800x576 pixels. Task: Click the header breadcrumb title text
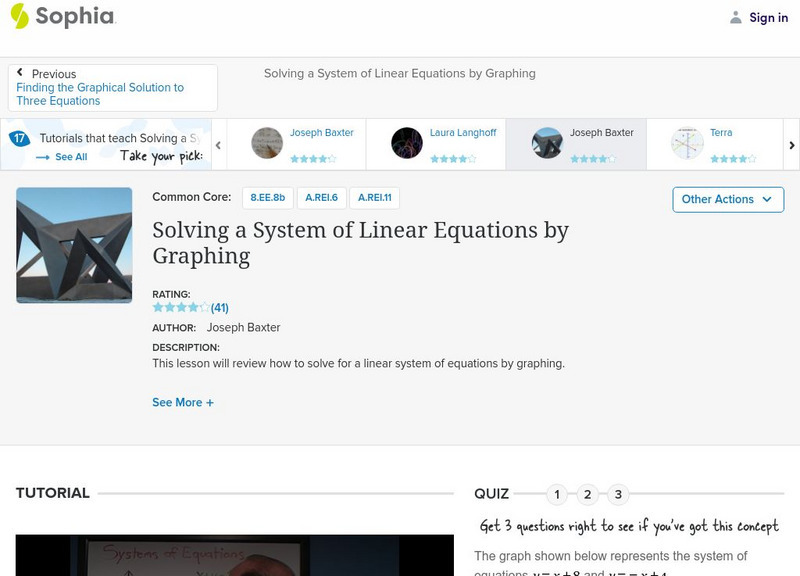coord(399,73)
